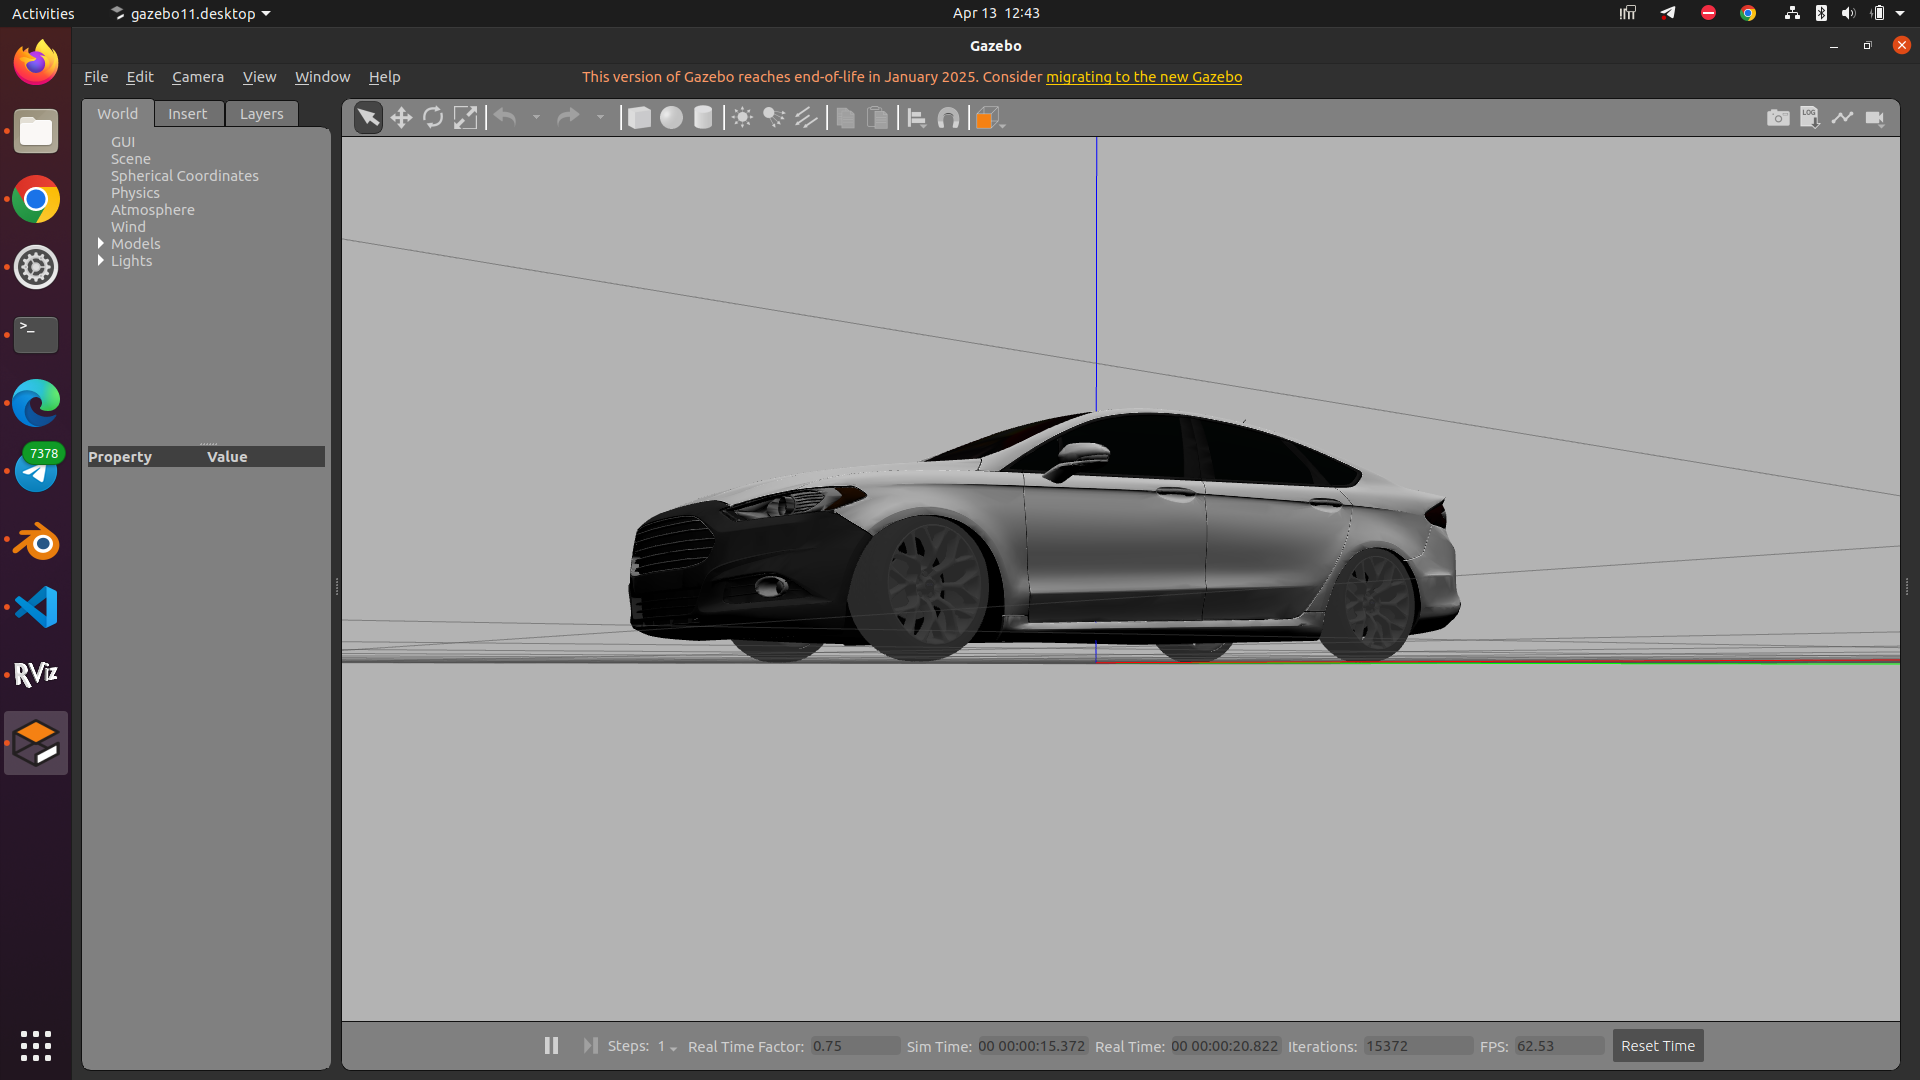
Task: Open the gazebo11.desktop app menu dropdown
Action: point(190,13)
